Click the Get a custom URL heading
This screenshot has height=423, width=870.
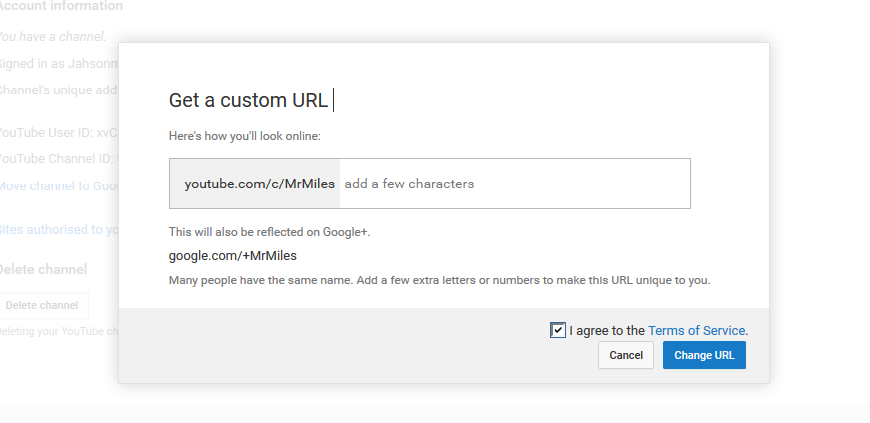click(x=248, y=100)
